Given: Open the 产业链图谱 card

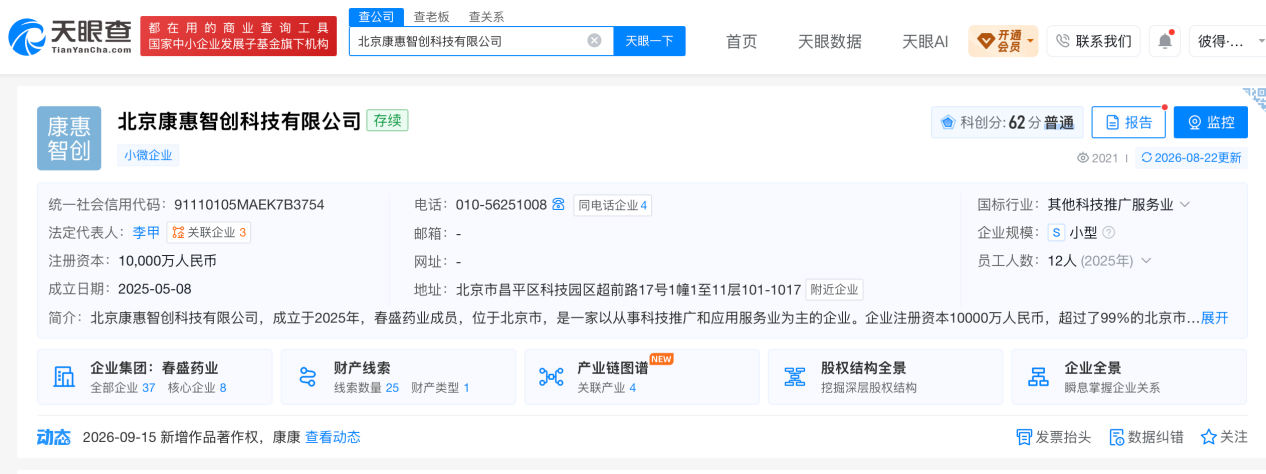Looking at the screenshot, I should click(x=642, y=377).
